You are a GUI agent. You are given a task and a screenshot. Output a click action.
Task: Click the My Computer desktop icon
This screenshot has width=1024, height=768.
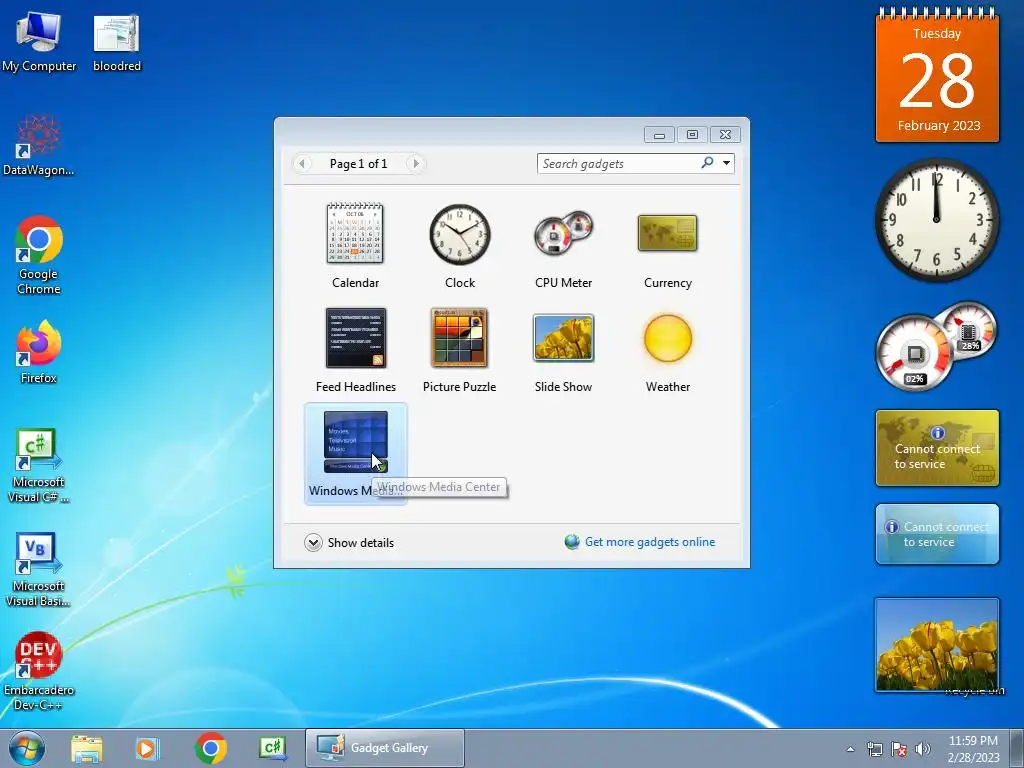[39, 41]
